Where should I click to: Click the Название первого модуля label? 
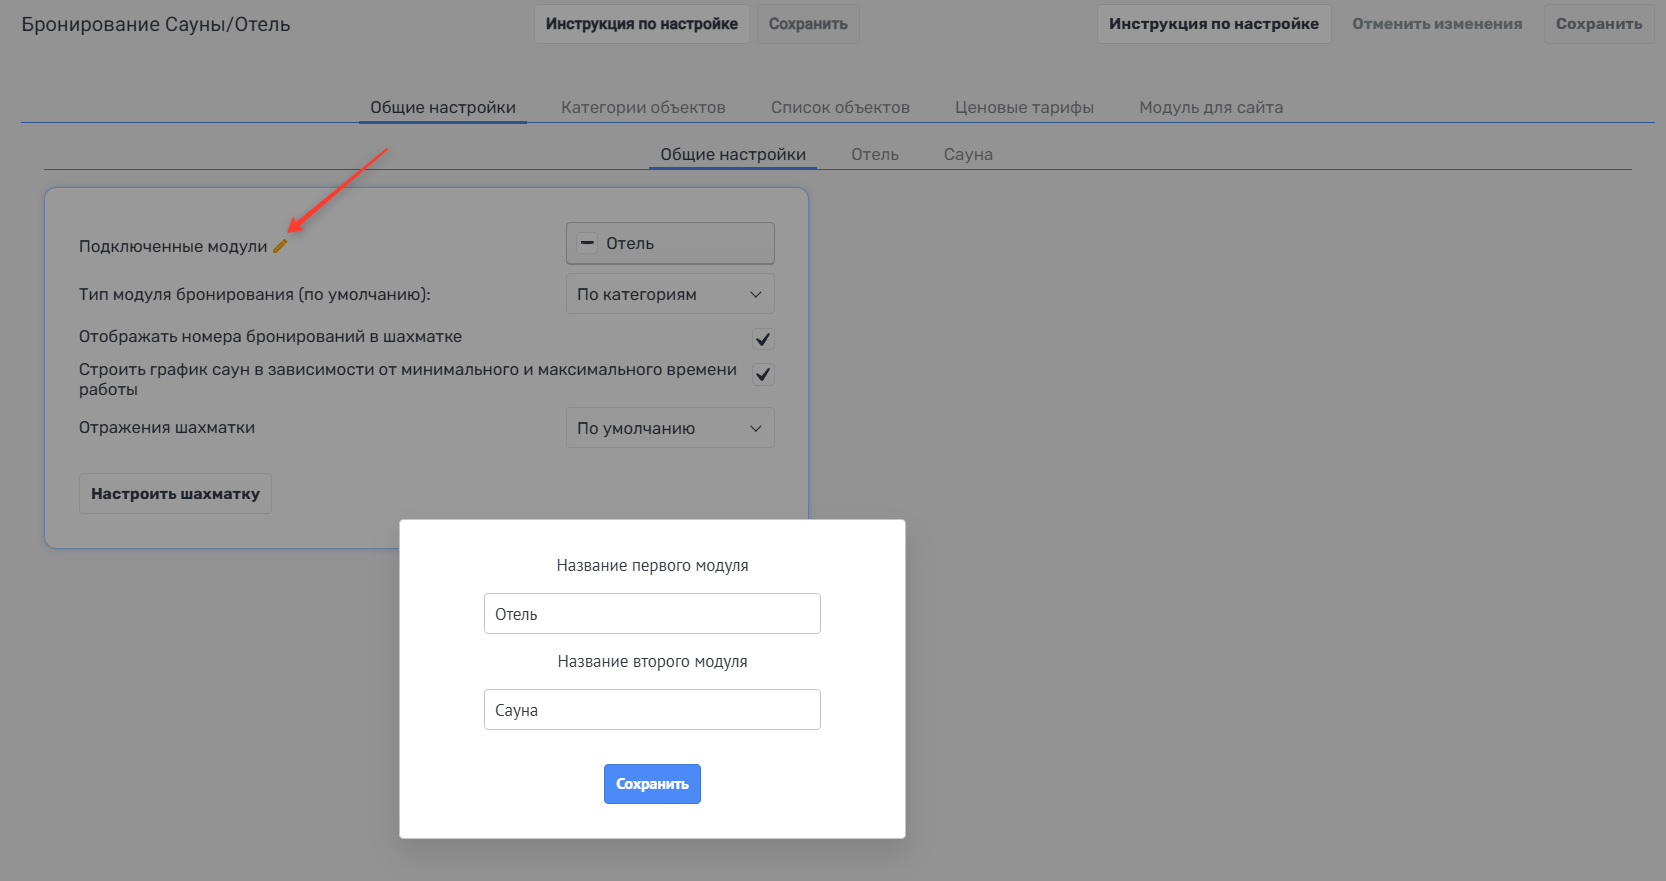652,566
